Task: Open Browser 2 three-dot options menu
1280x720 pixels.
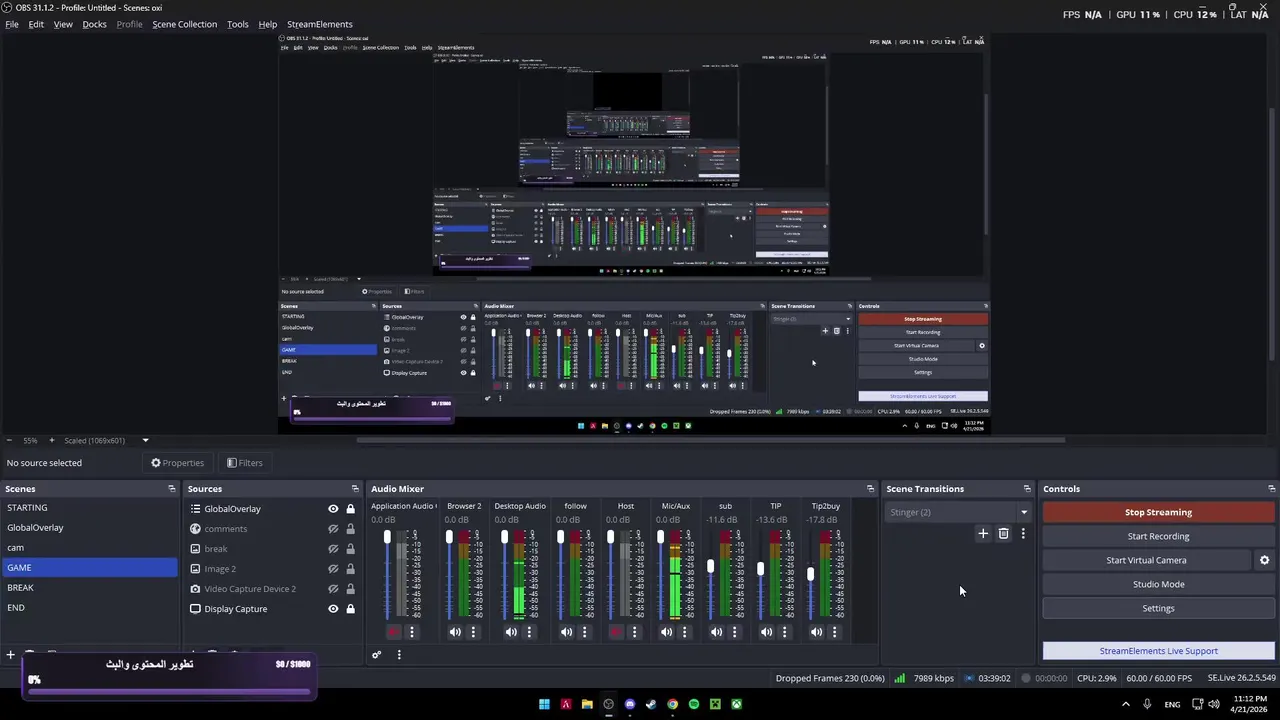Action: (474, 632)
